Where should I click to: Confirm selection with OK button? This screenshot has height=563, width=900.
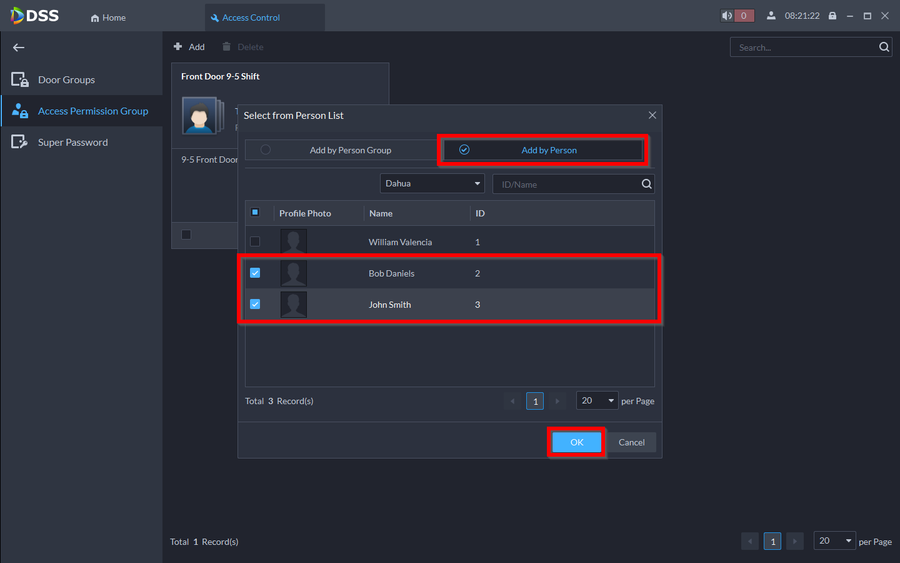[x=577, y=442]
